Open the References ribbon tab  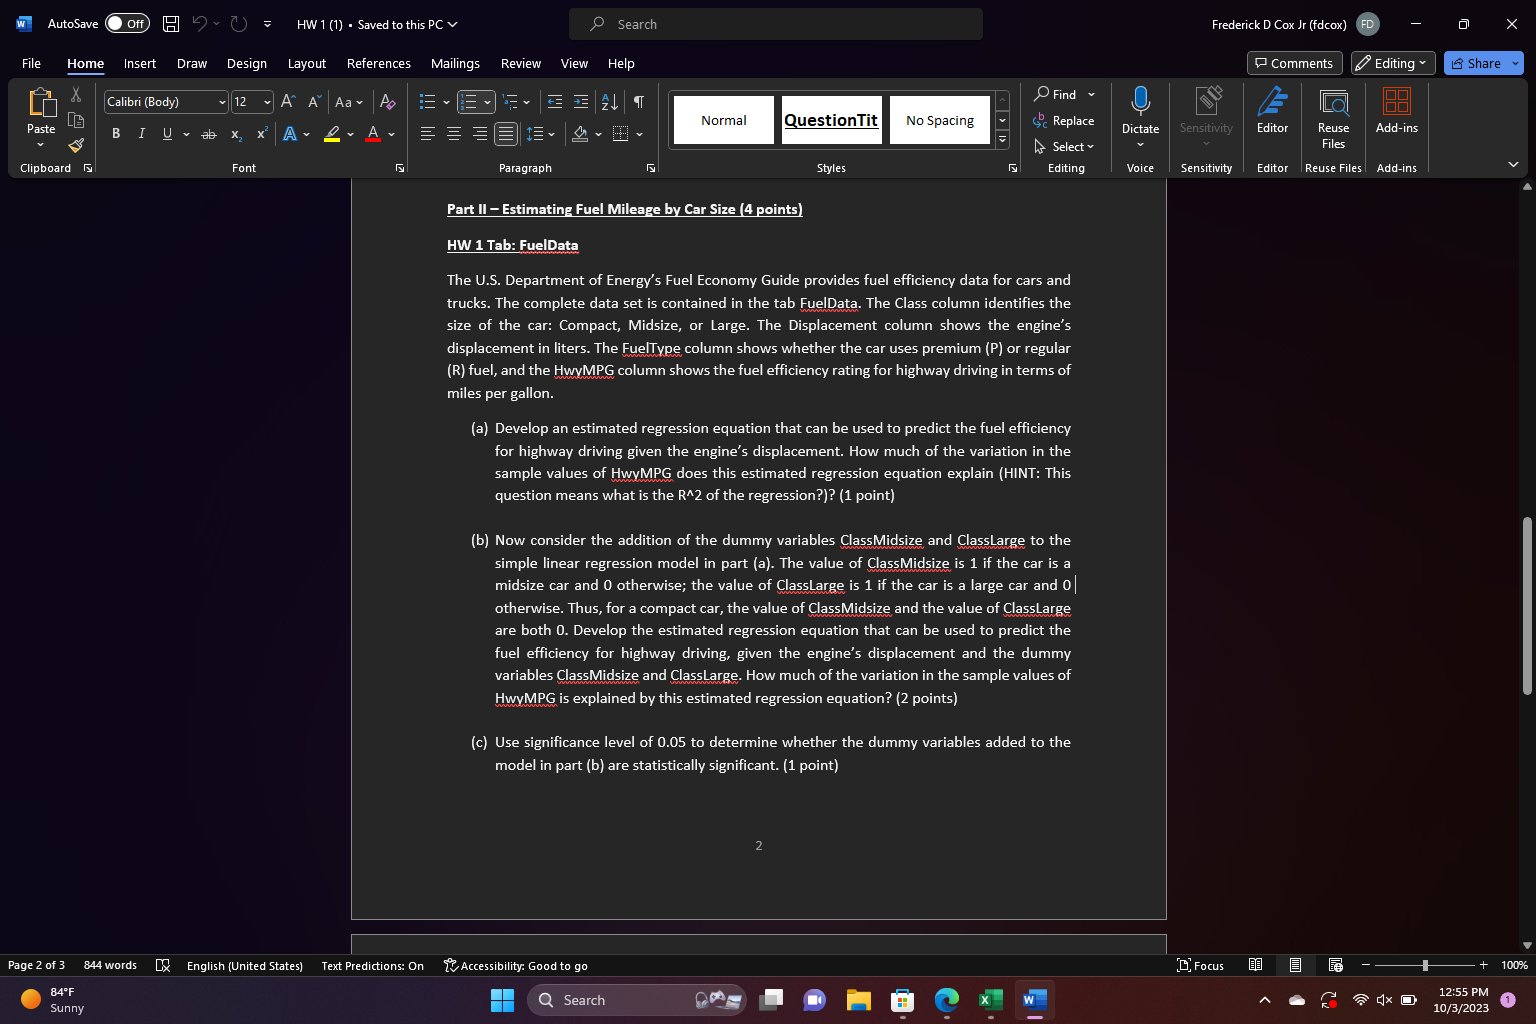(x=378, y=63)
